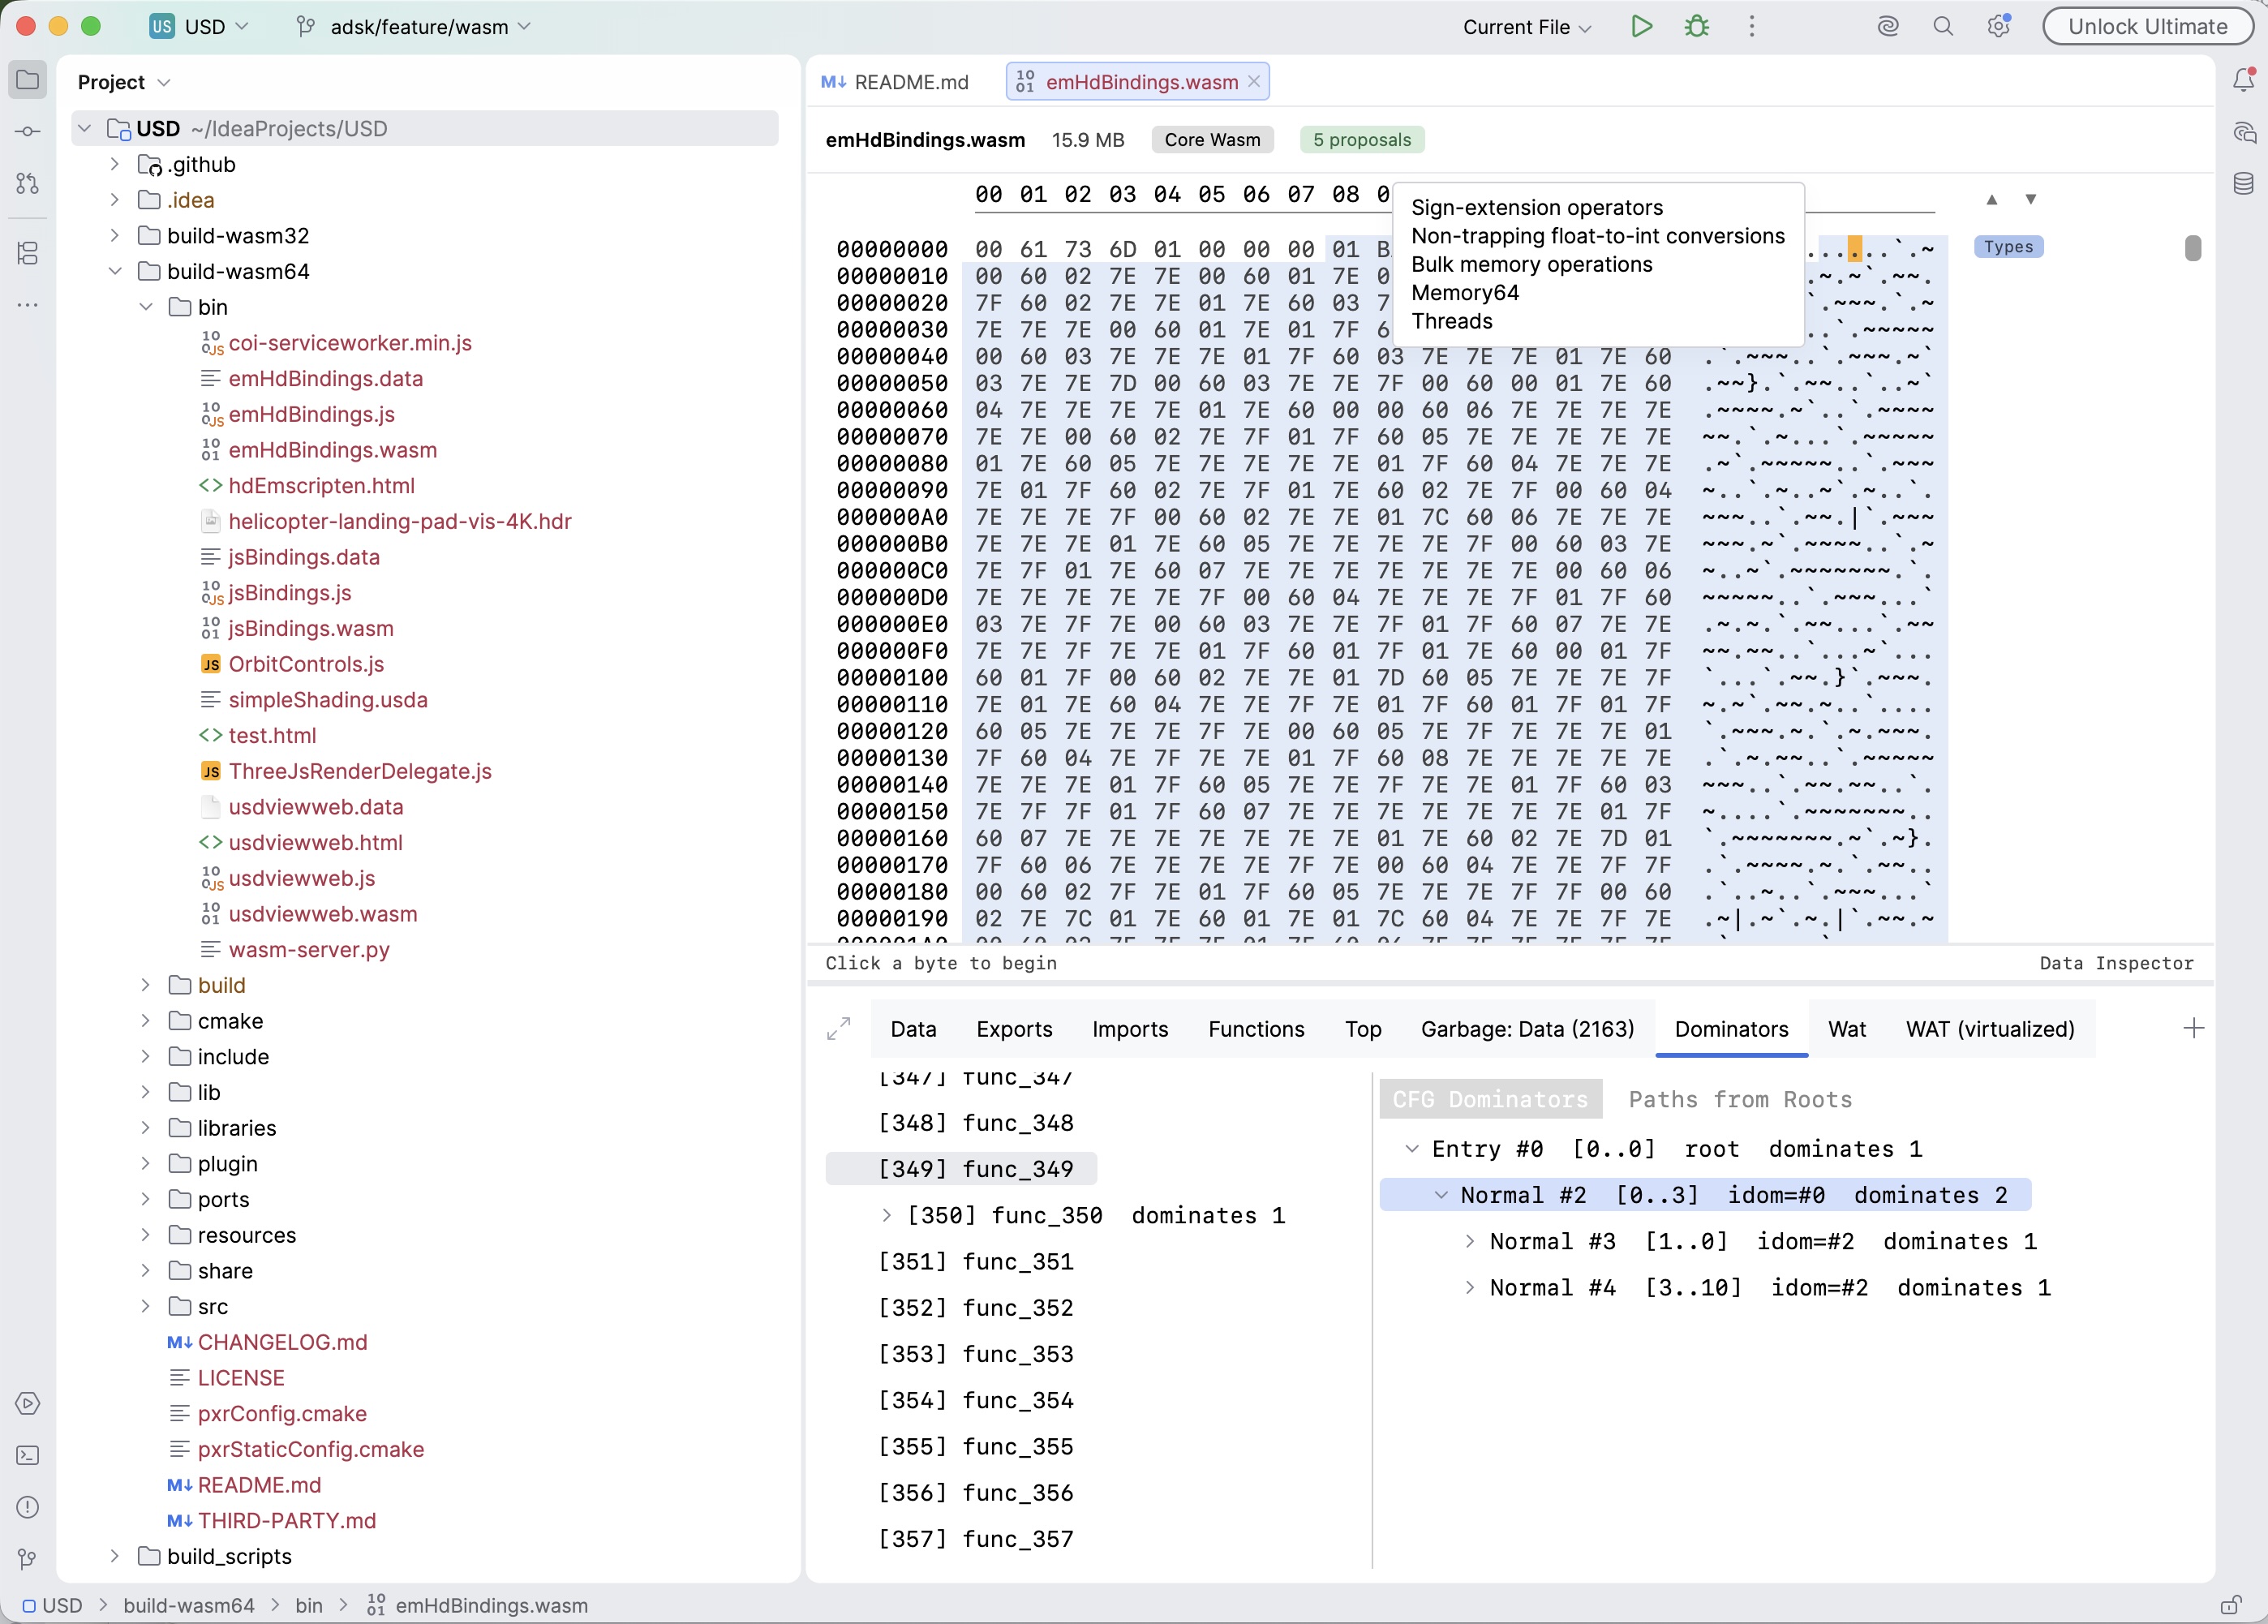Open the adsk/feature/wasm branch dropdown
The width and height of the screenshot is (2268, 1624).
click(415, 27)
